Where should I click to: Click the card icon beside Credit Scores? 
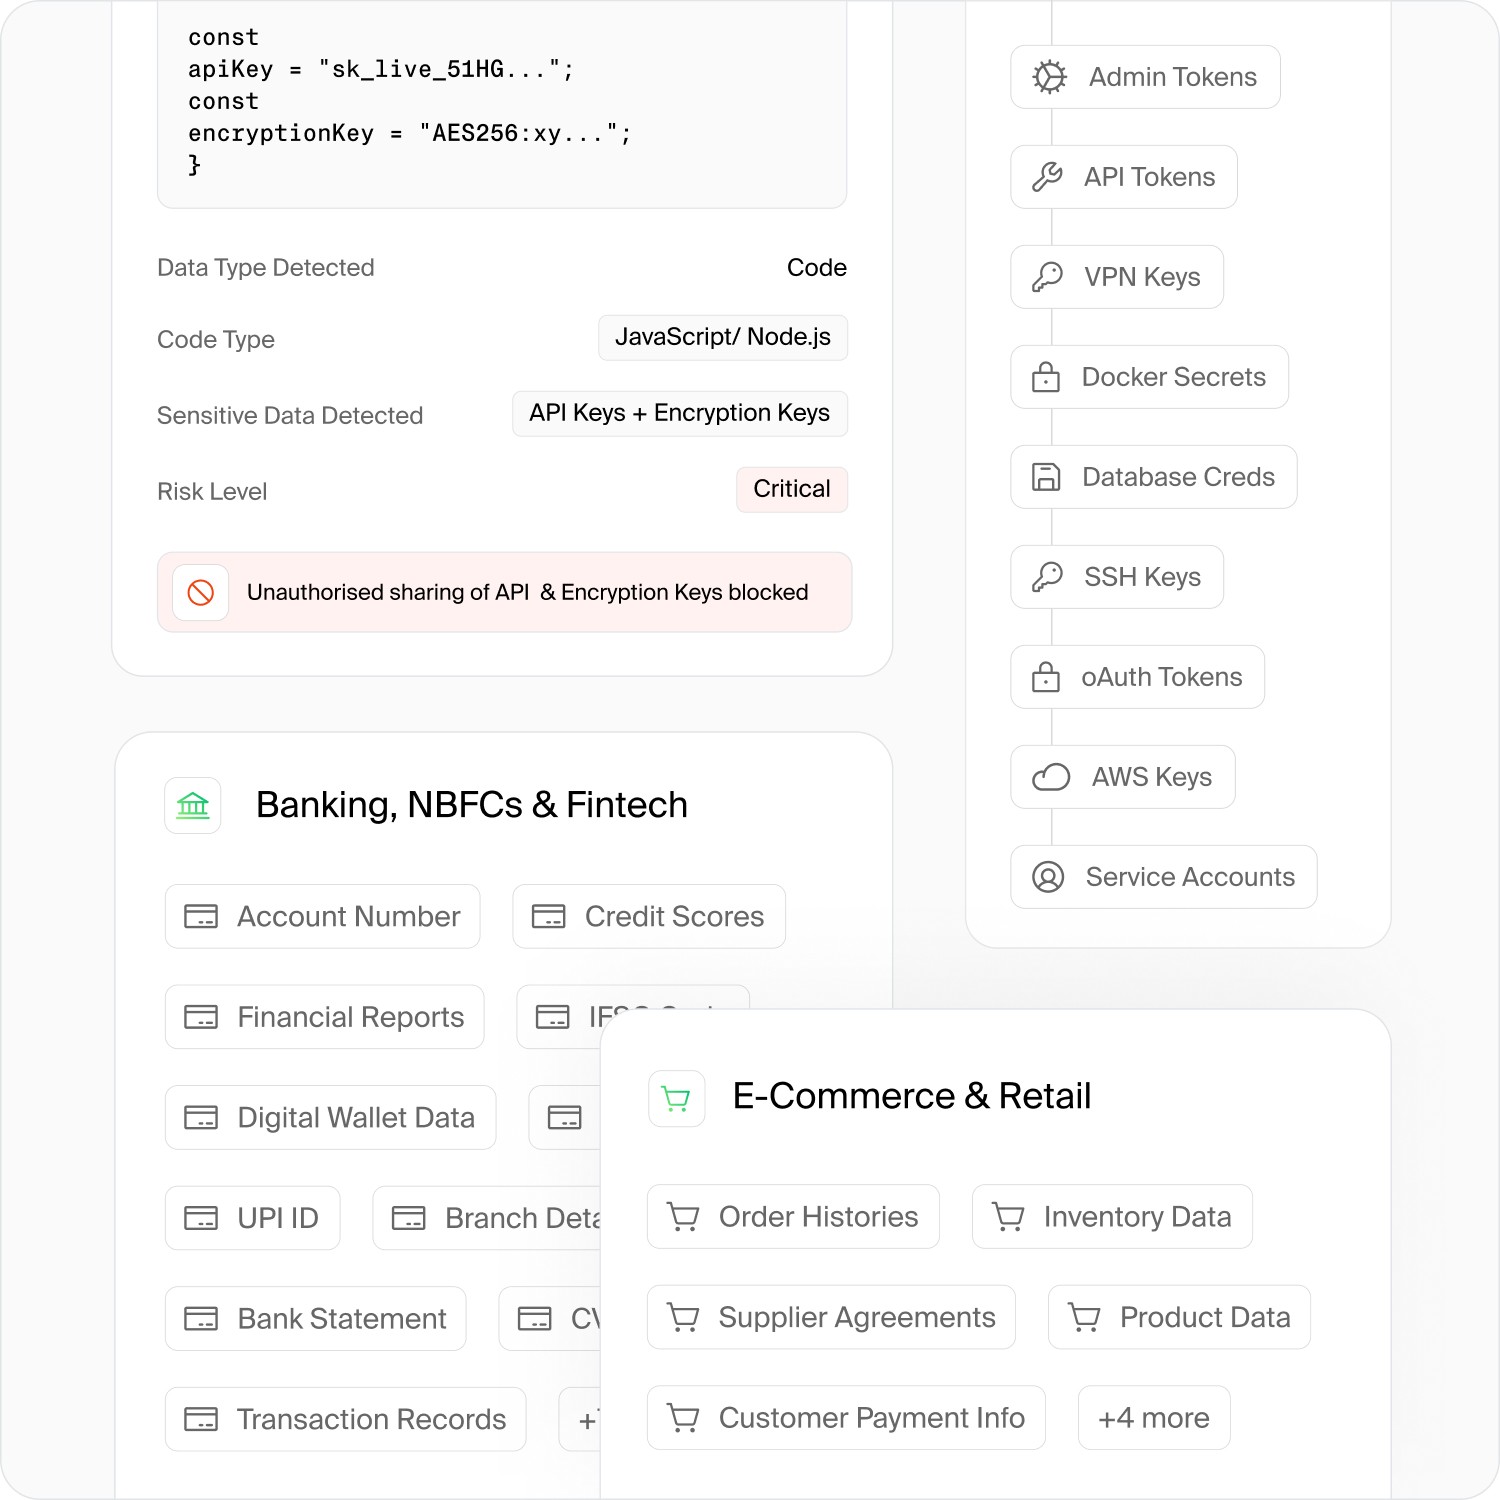click(549, 916)
